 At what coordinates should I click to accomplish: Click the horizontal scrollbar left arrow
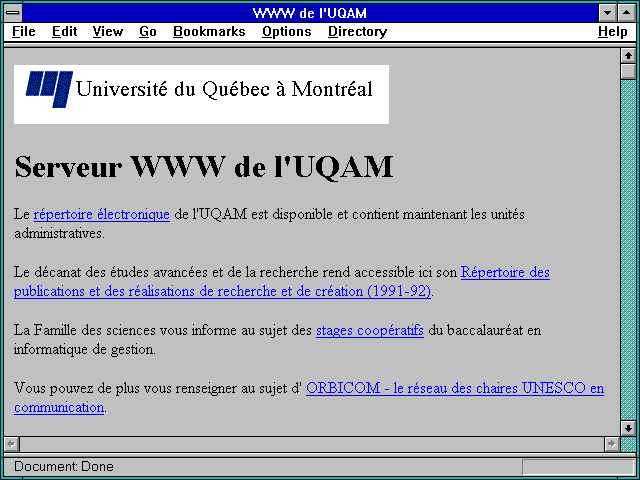[11, 444]
